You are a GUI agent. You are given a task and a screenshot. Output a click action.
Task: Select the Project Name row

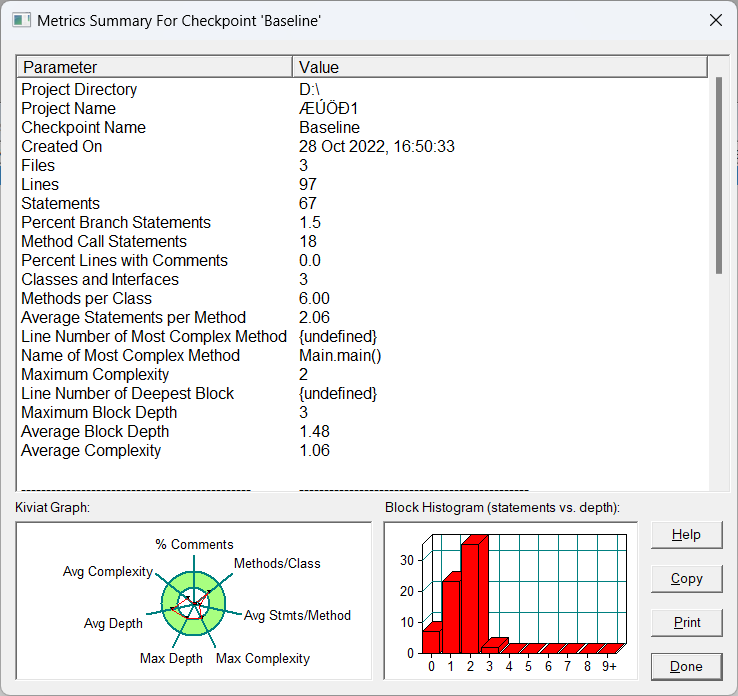[x=362, y=108]
